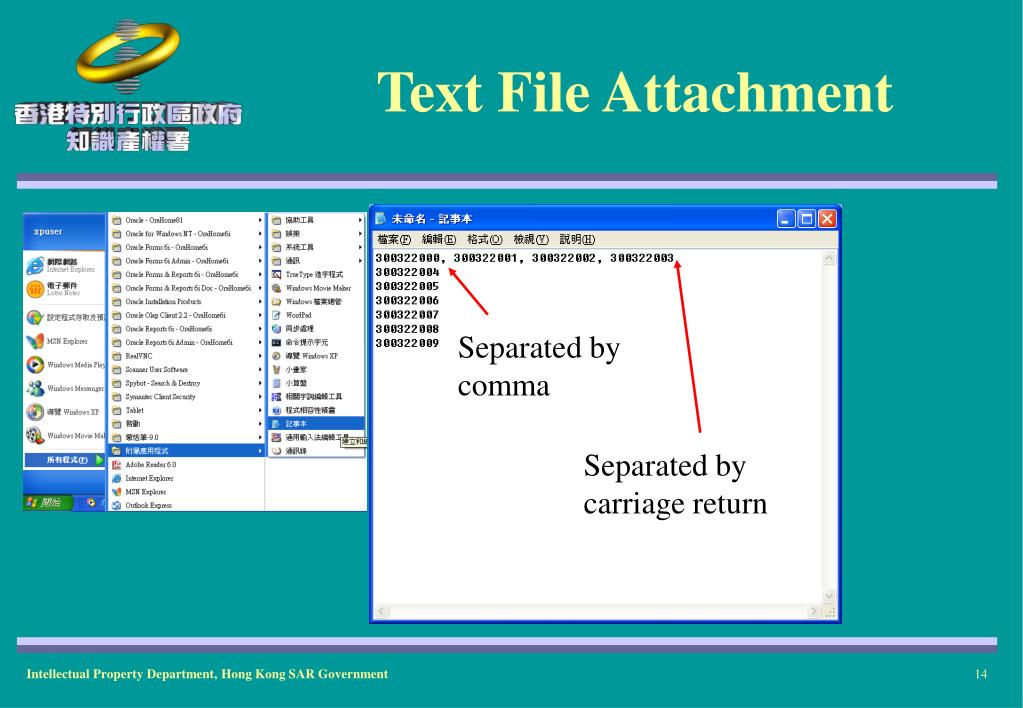Click Notepad vertical scrollbar up arrow
Screen dimensions: 1023x708
(x=829, y=258)
